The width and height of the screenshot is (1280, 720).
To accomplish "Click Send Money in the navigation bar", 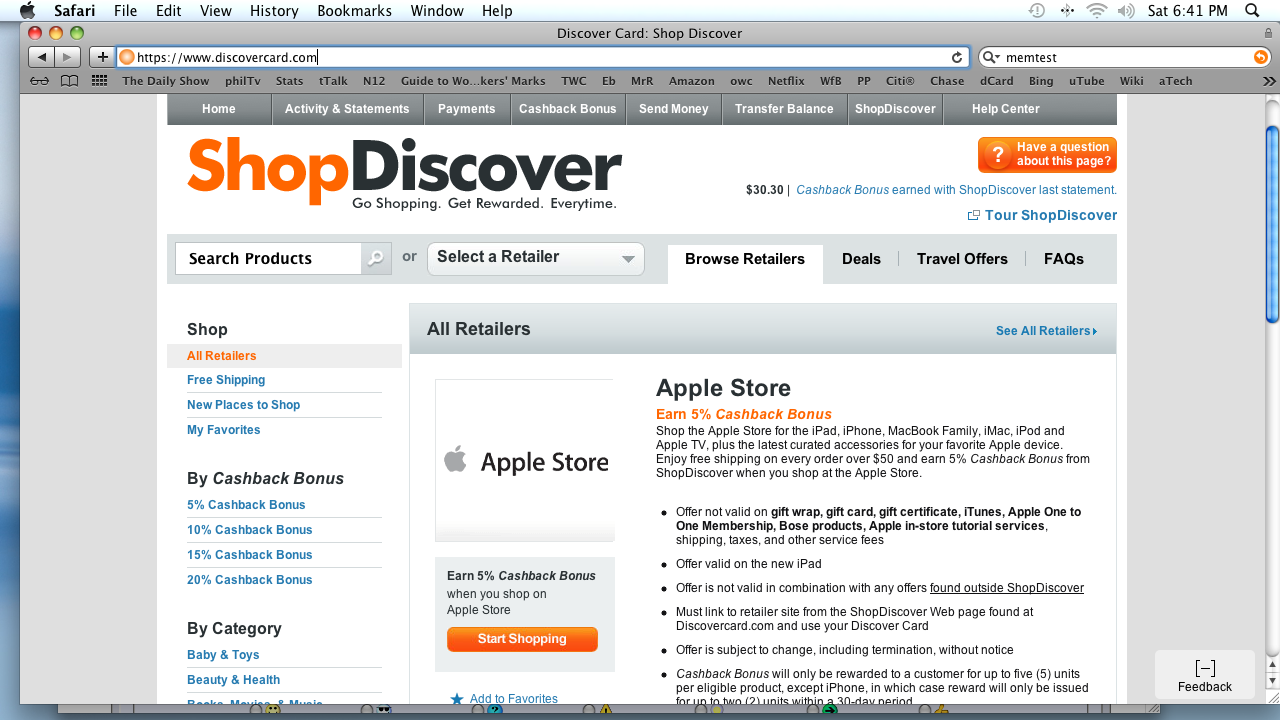I will [674, 109].
